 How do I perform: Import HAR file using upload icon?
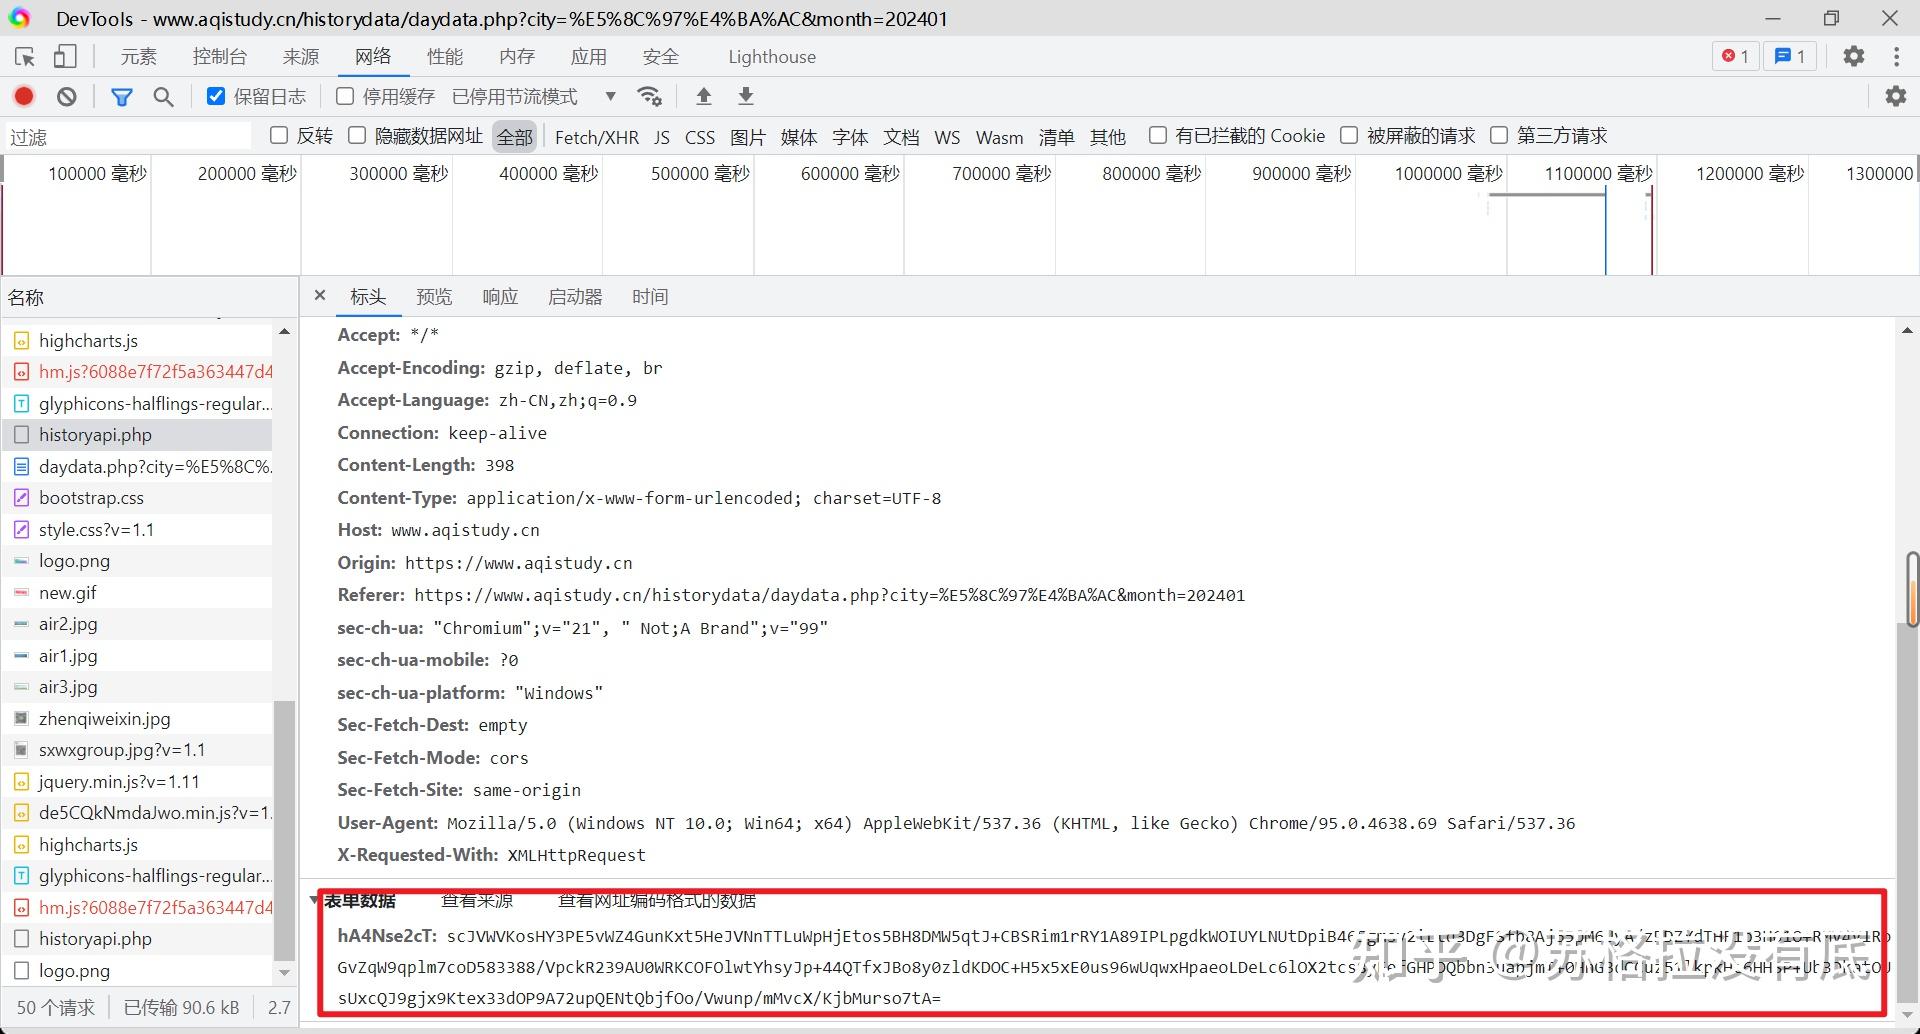click(x=703, y=96)
